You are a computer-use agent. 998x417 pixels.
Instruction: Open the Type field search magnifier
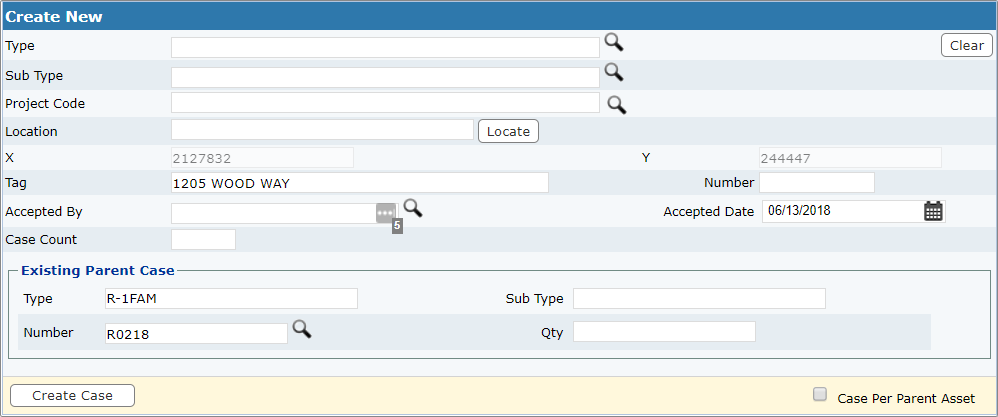pos(614,43)
